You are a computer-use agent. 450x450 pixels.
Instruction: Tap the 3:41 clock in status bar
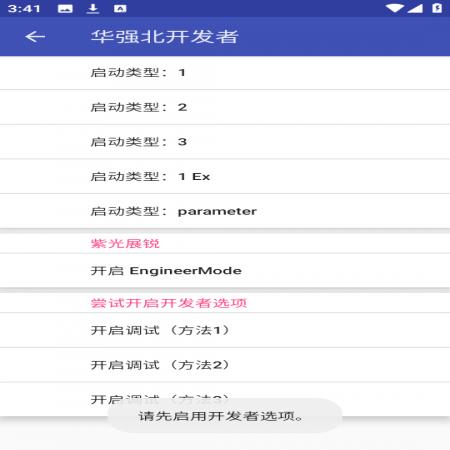[24, 9]
